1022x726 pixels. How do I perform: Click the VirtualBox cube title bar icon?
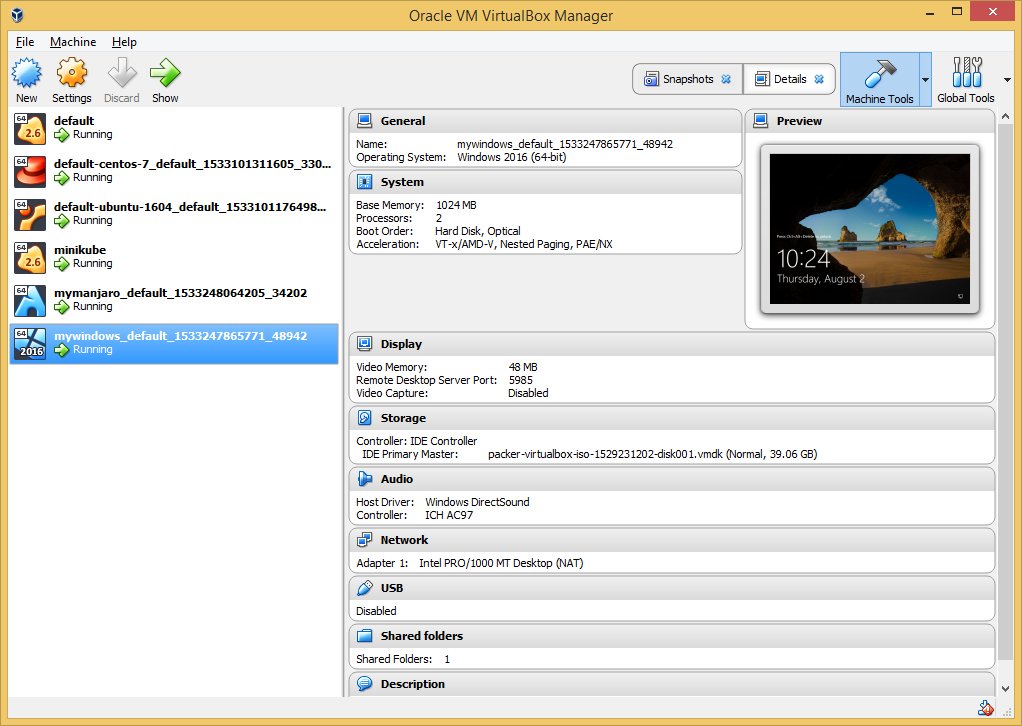click(18, 14)
